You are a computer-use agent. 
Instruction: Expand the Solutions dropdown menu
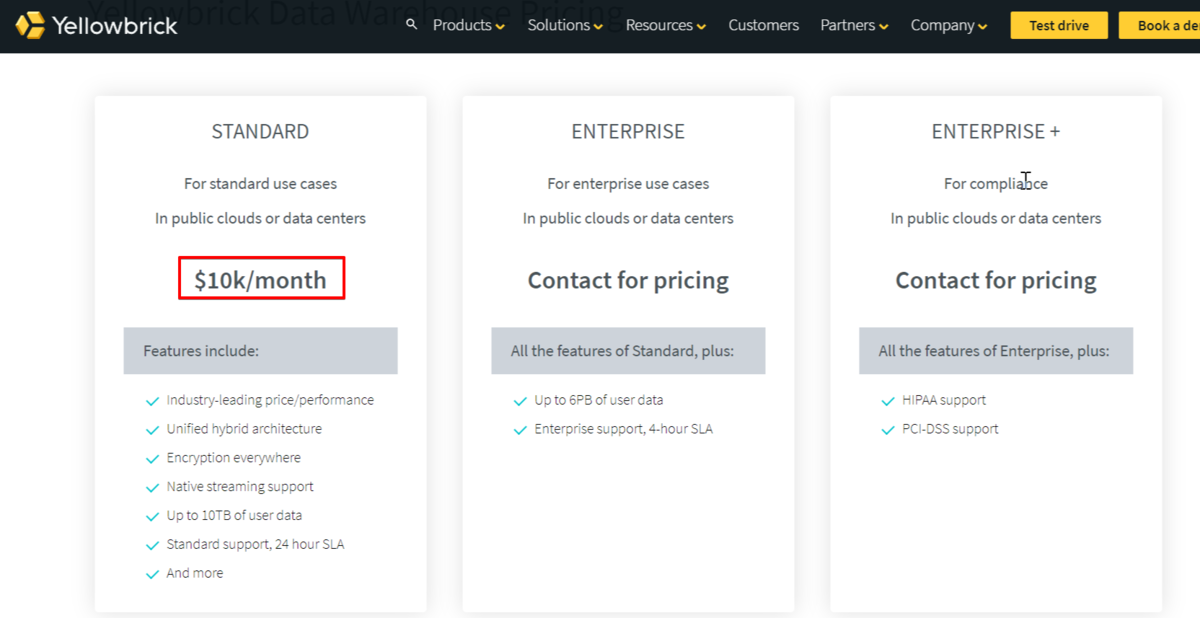(x=565, y=25)
